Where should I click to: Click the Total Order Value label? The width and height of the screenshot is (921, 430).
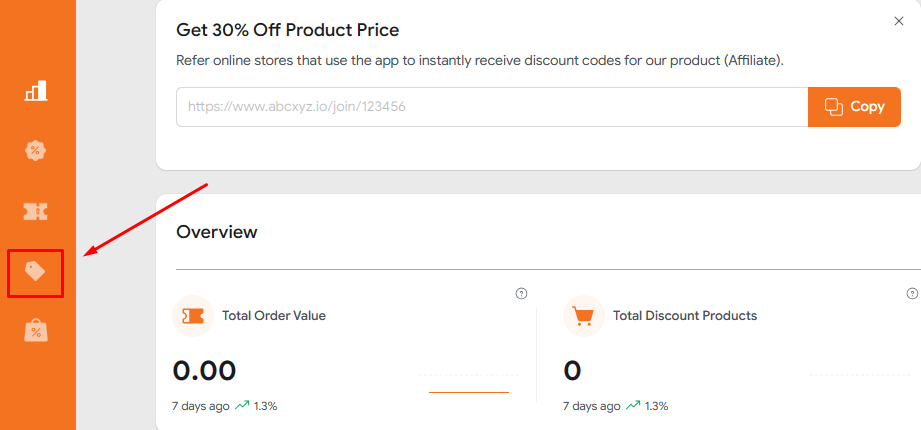point(274,316)
